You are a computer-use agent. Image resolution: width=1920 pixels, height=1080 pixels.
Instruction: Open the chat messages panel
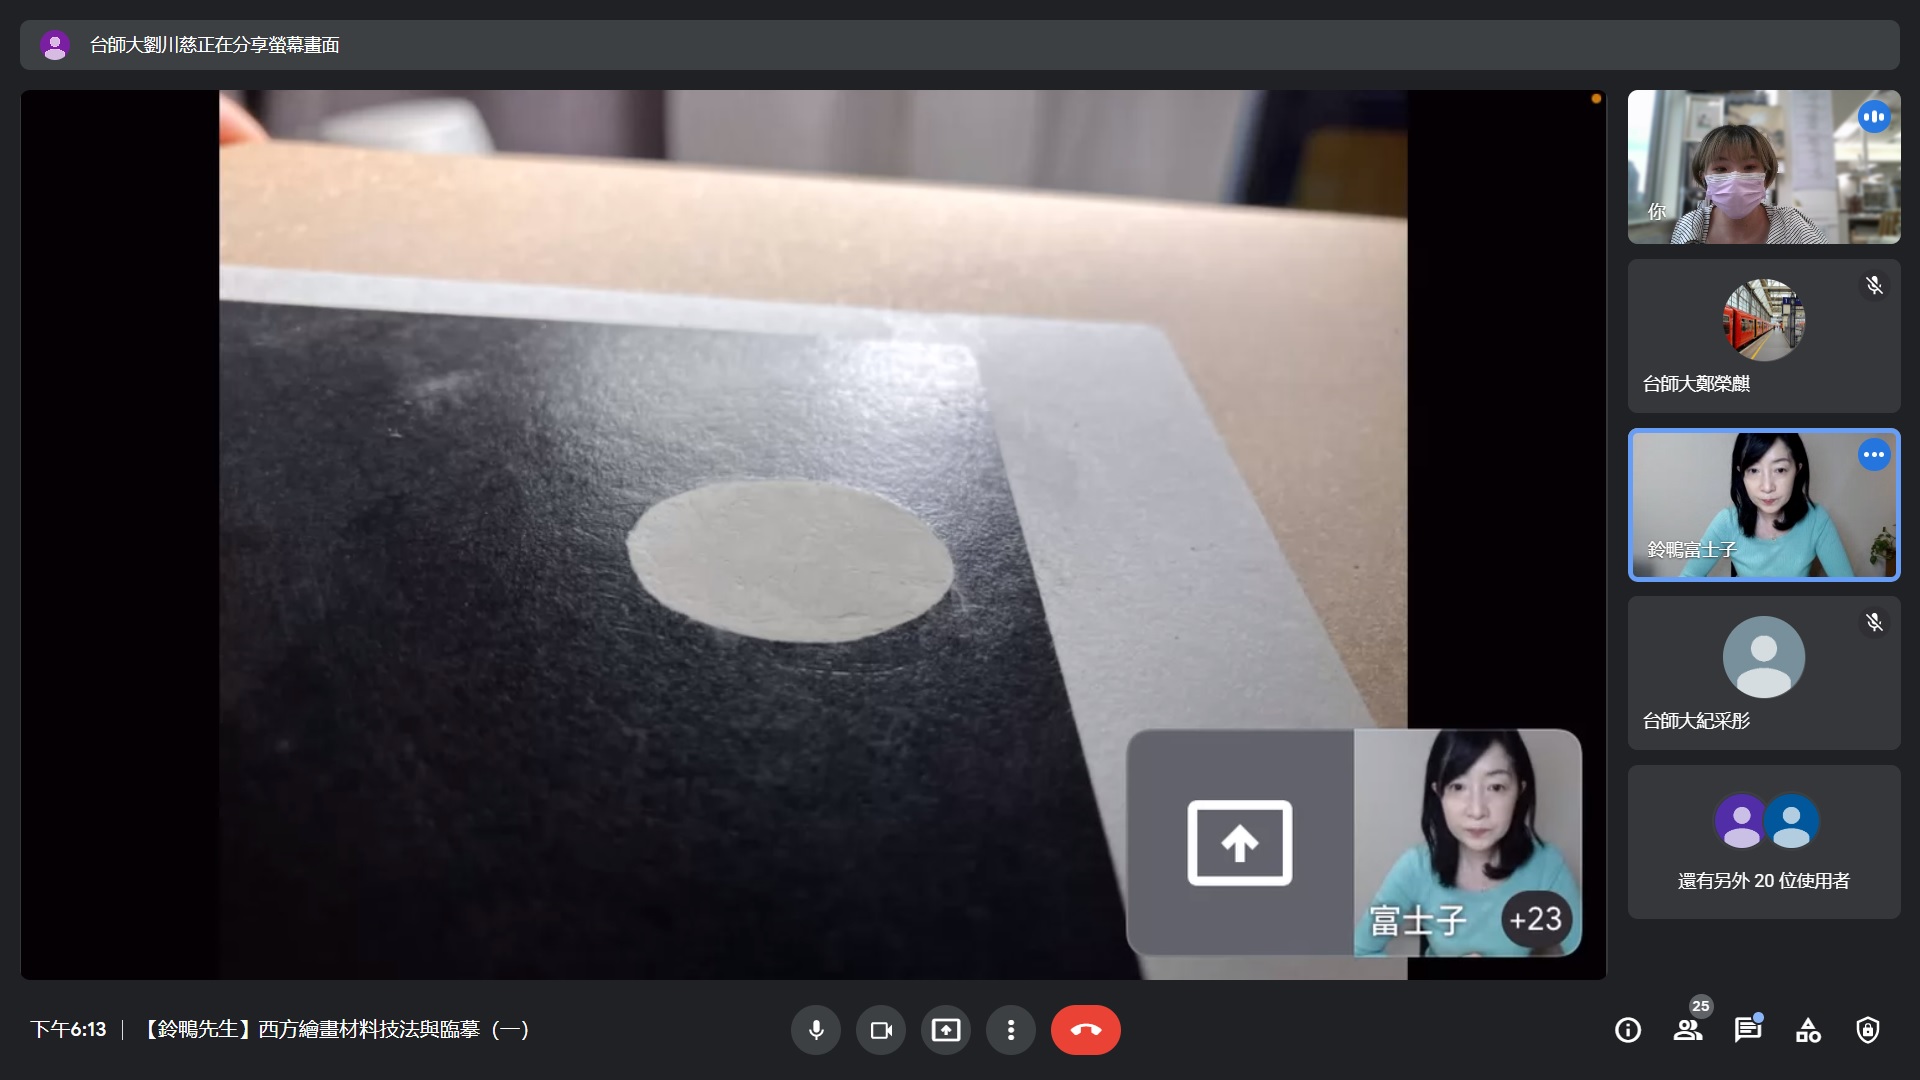point(1748,1030)
